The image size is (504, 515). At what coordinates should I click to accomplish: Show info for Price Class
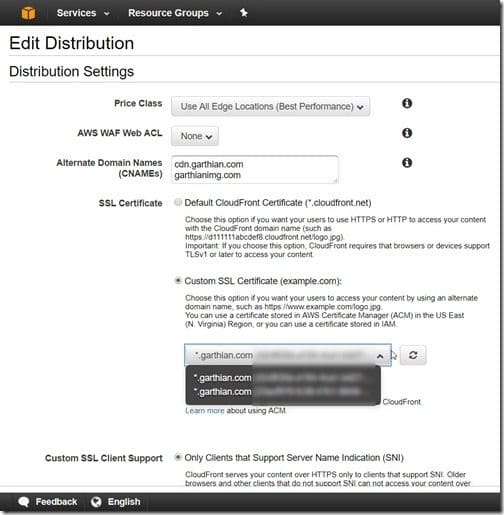[407, 103]
